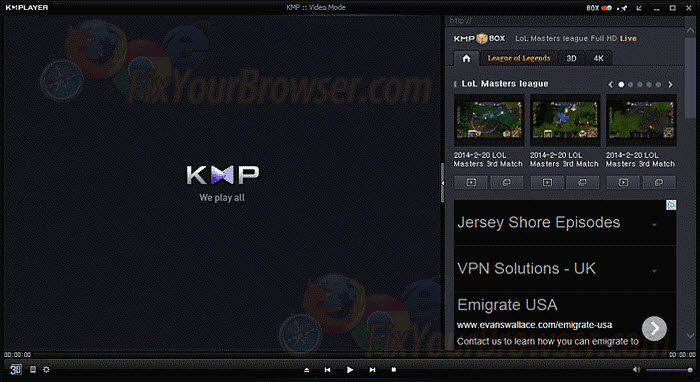Open the control box gear icon

point(46,370)
